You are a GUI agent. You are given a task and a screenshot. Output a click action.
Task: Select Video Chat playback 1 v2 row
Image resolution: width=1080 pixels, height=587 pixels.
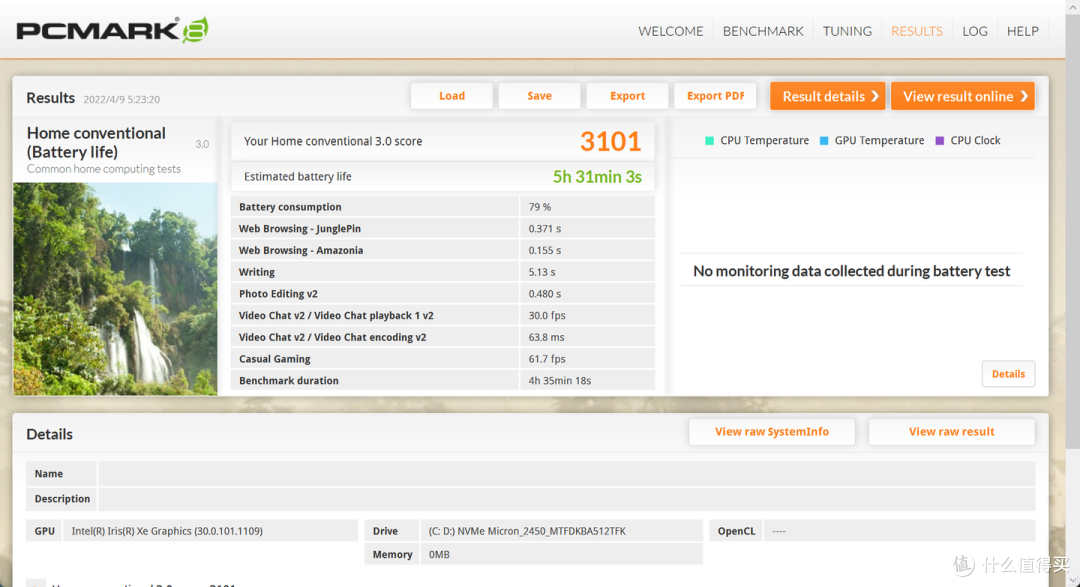coord(442,316)
